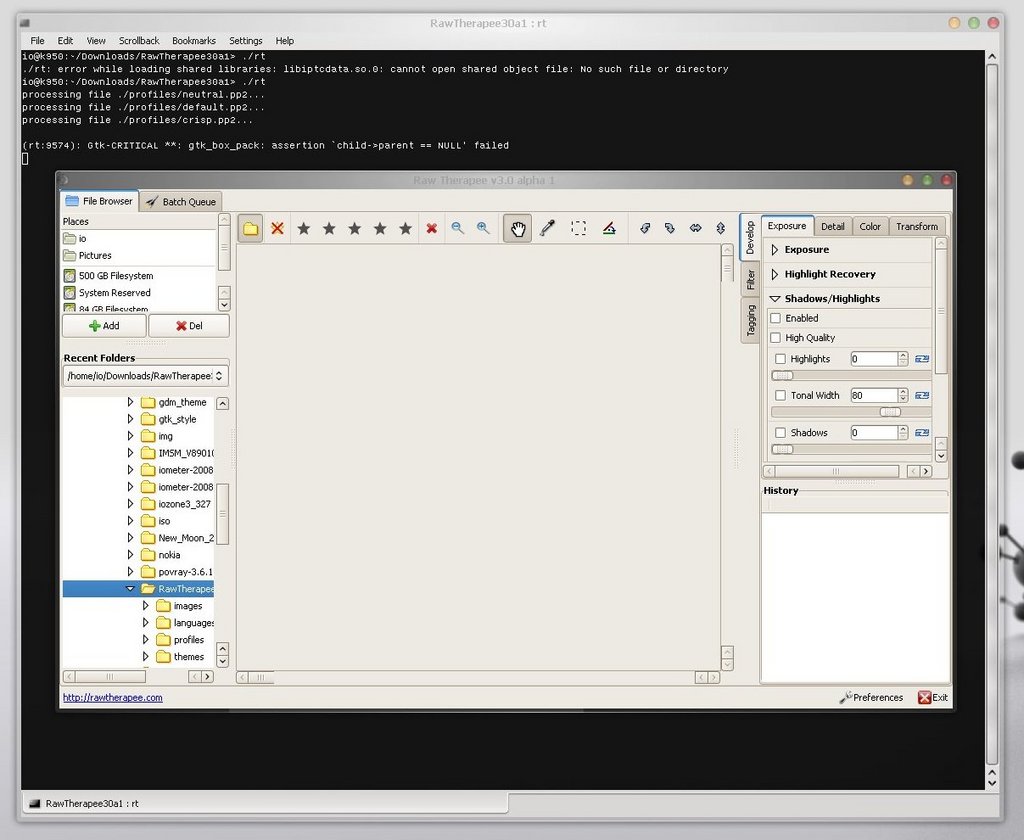
Task: Toggle the Shadows checkbox
Action: [x=780, y=432]
